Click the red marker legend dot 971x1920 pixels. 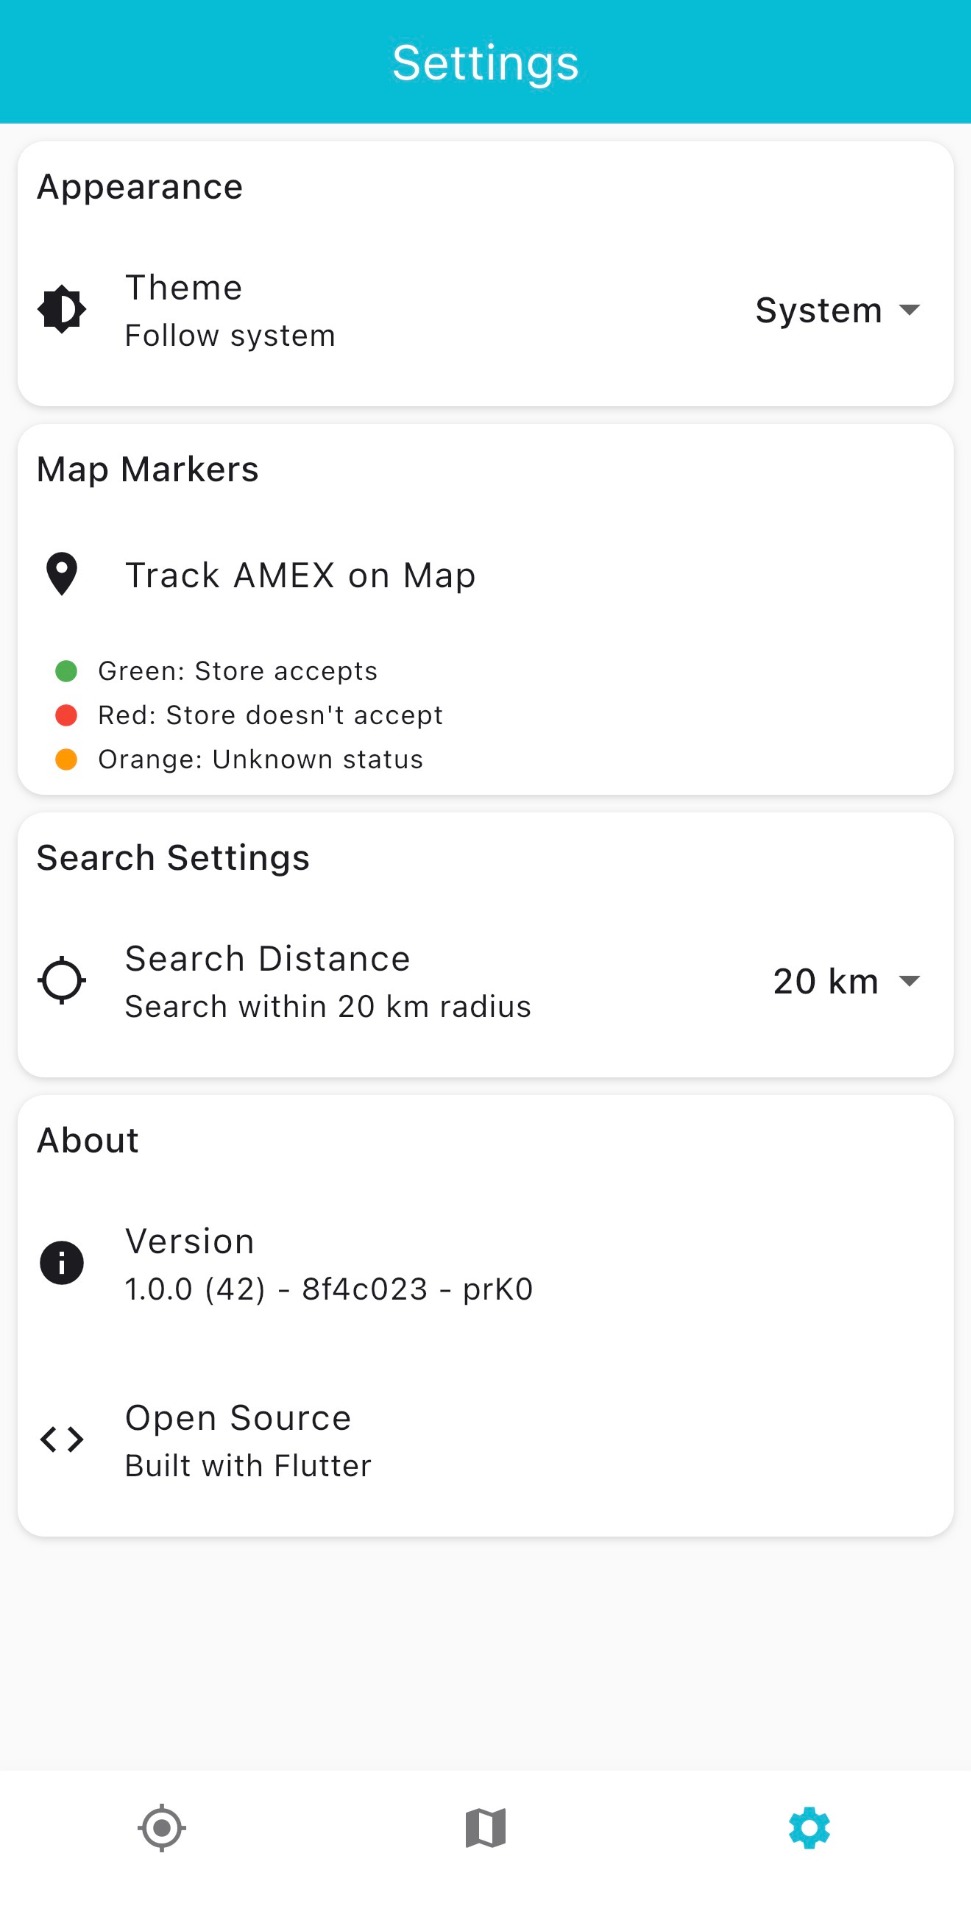(66, 715)
